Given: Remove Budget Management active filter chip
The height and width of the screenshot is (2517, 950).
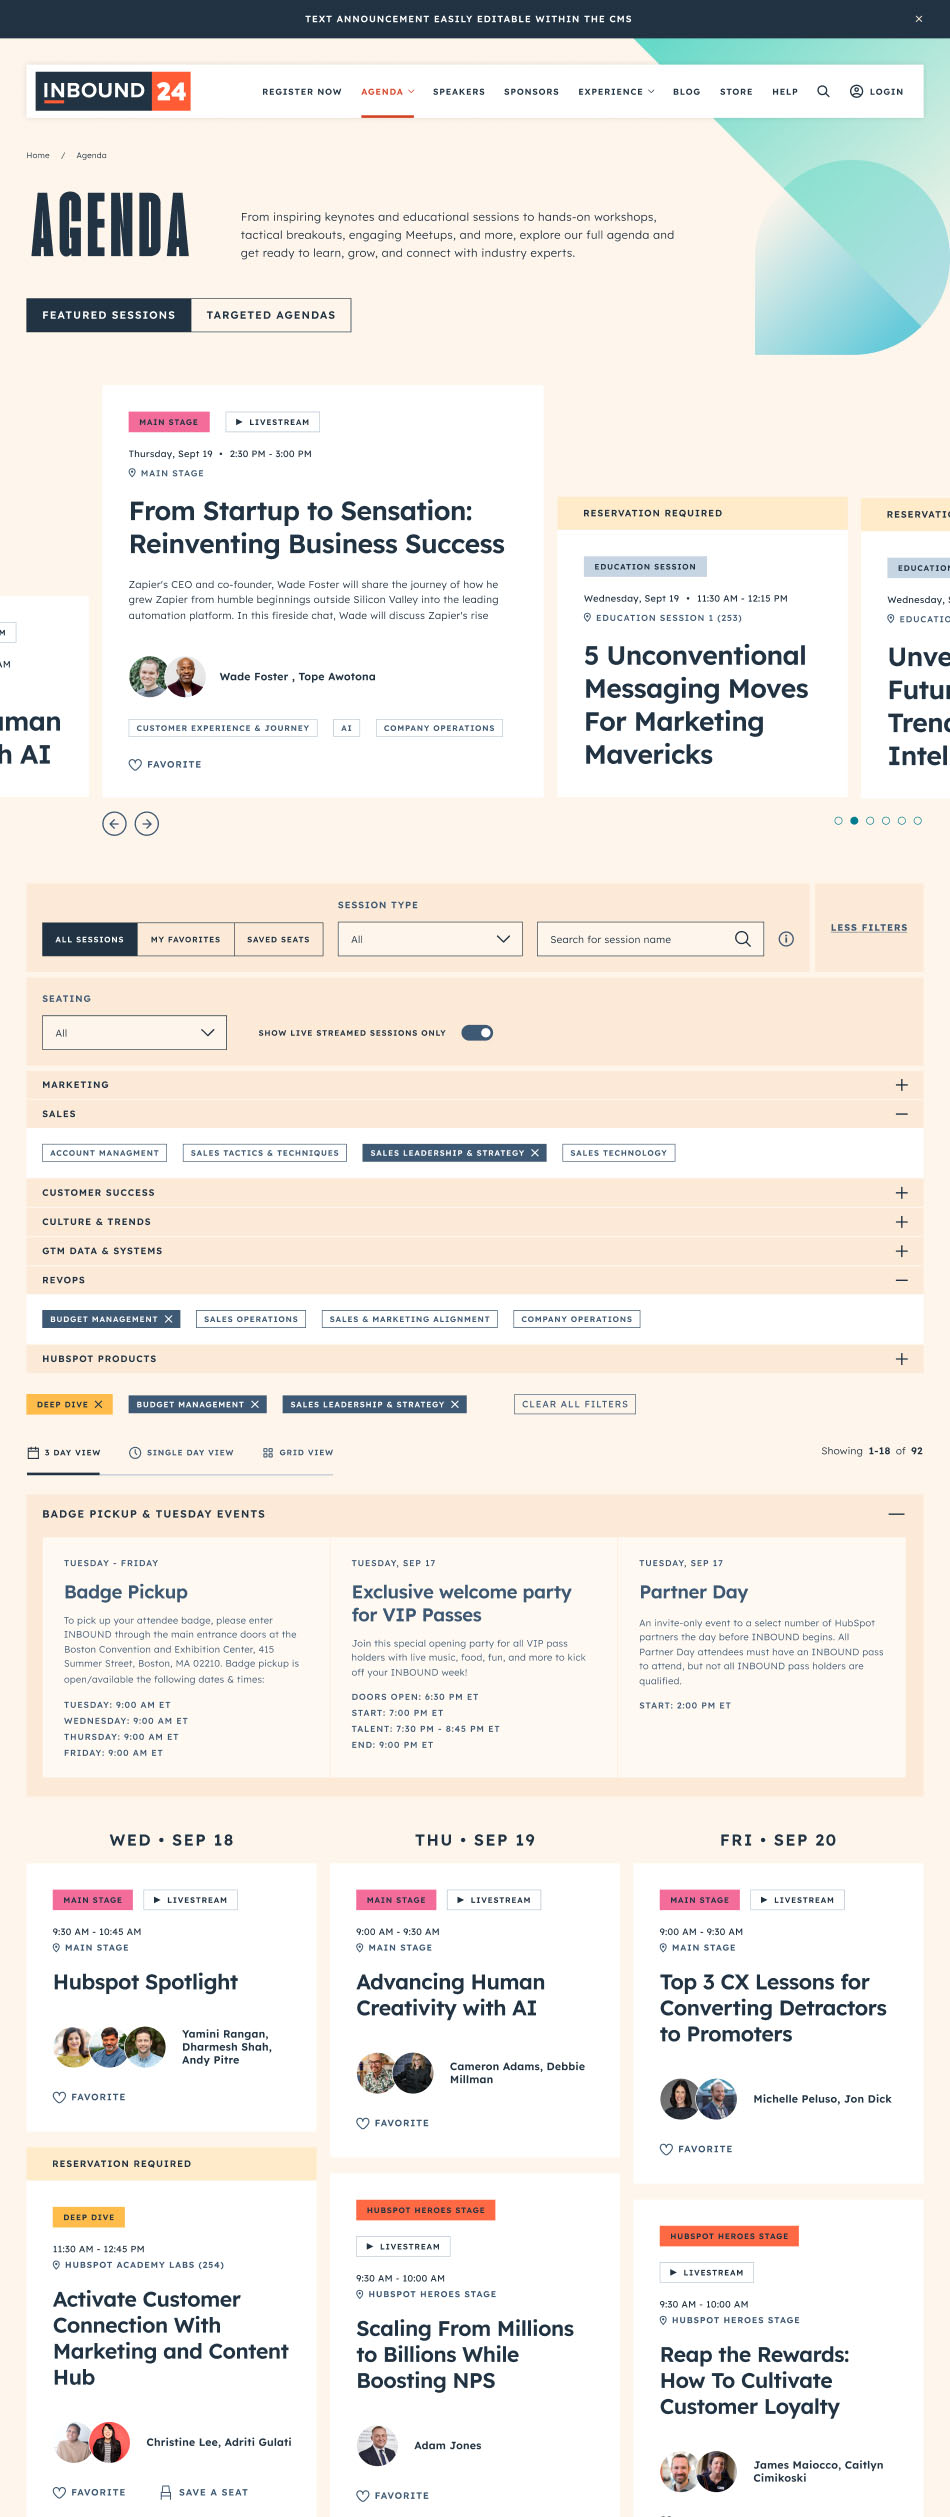Looking at the screenshot, I should (x=255, y=1404).
